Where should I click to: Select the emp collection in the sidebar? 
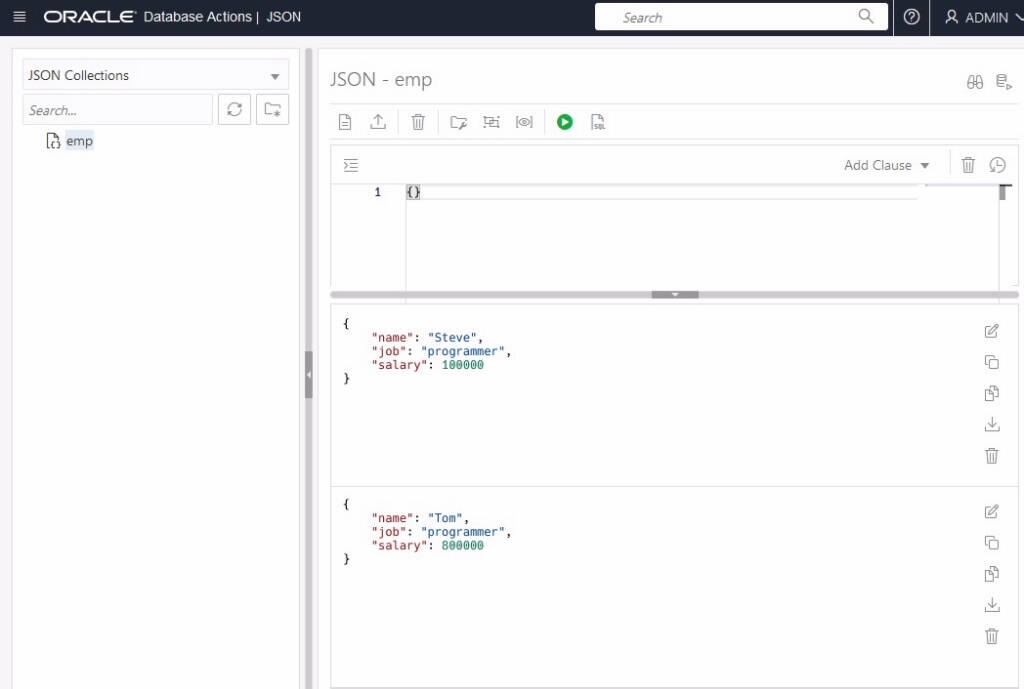[x=79, y=141]
